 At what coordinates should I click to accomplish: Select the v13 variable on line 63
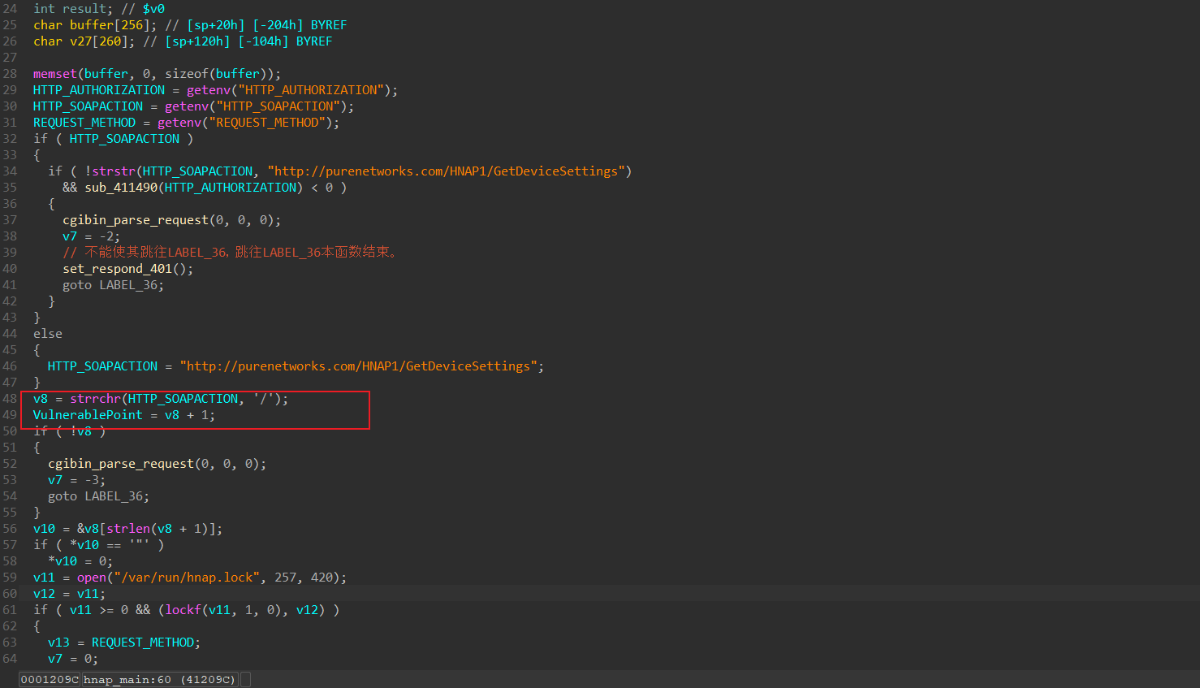click(59, 642)
